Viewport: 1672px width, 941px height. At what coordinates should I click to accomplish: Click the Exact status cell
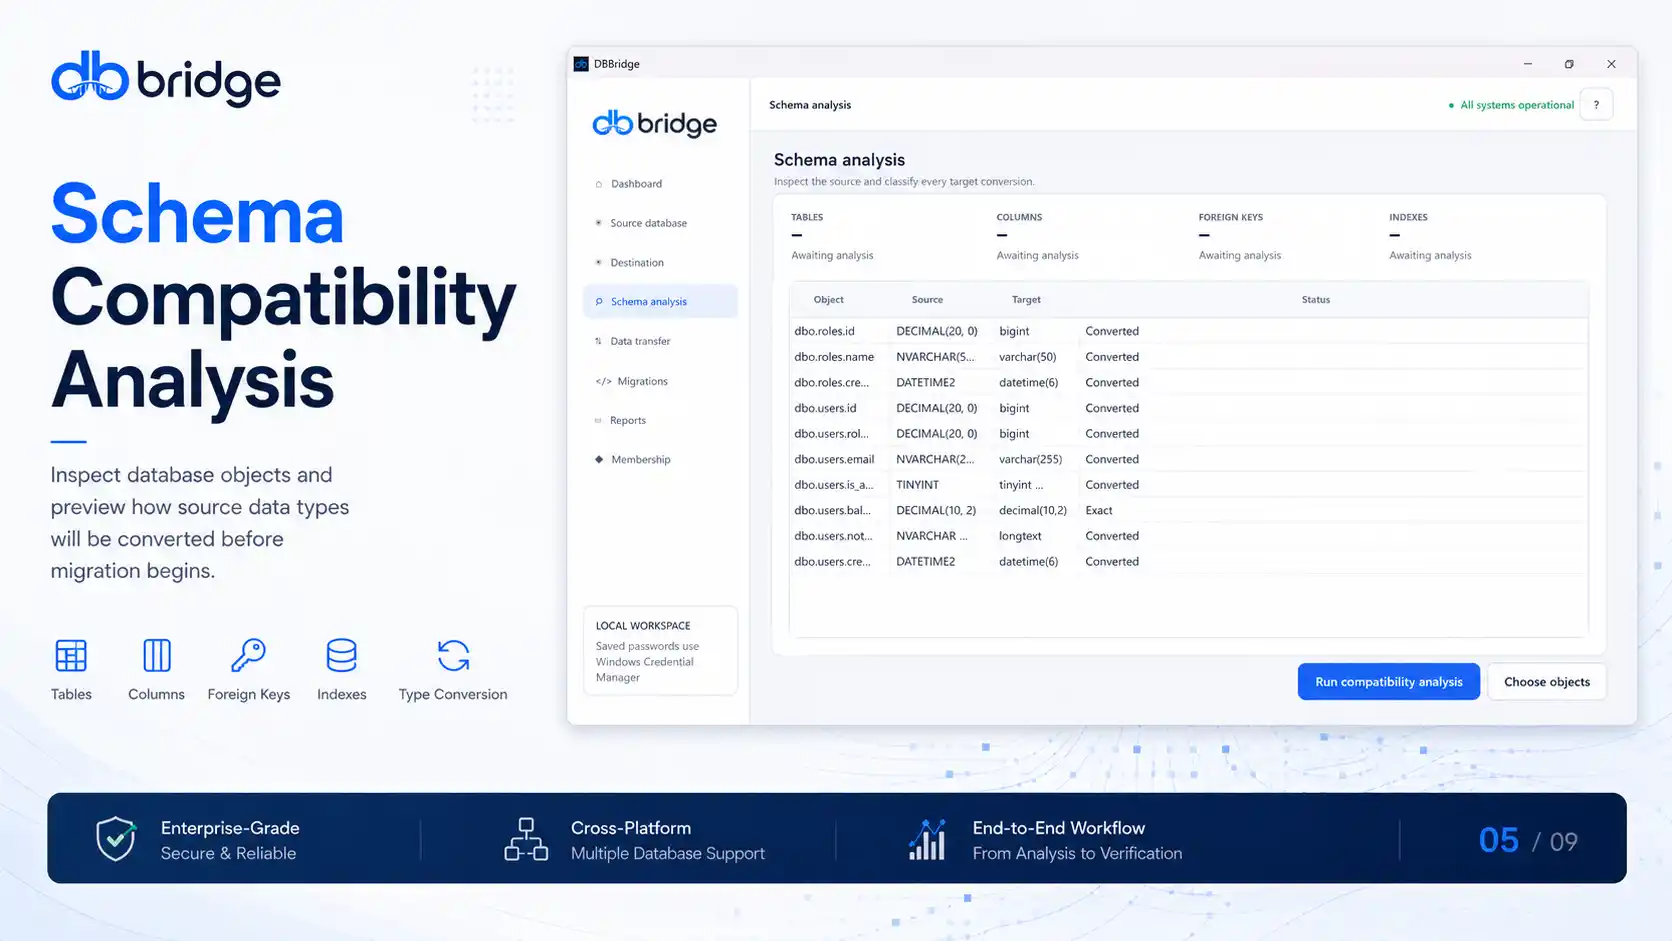[1099, 511]
